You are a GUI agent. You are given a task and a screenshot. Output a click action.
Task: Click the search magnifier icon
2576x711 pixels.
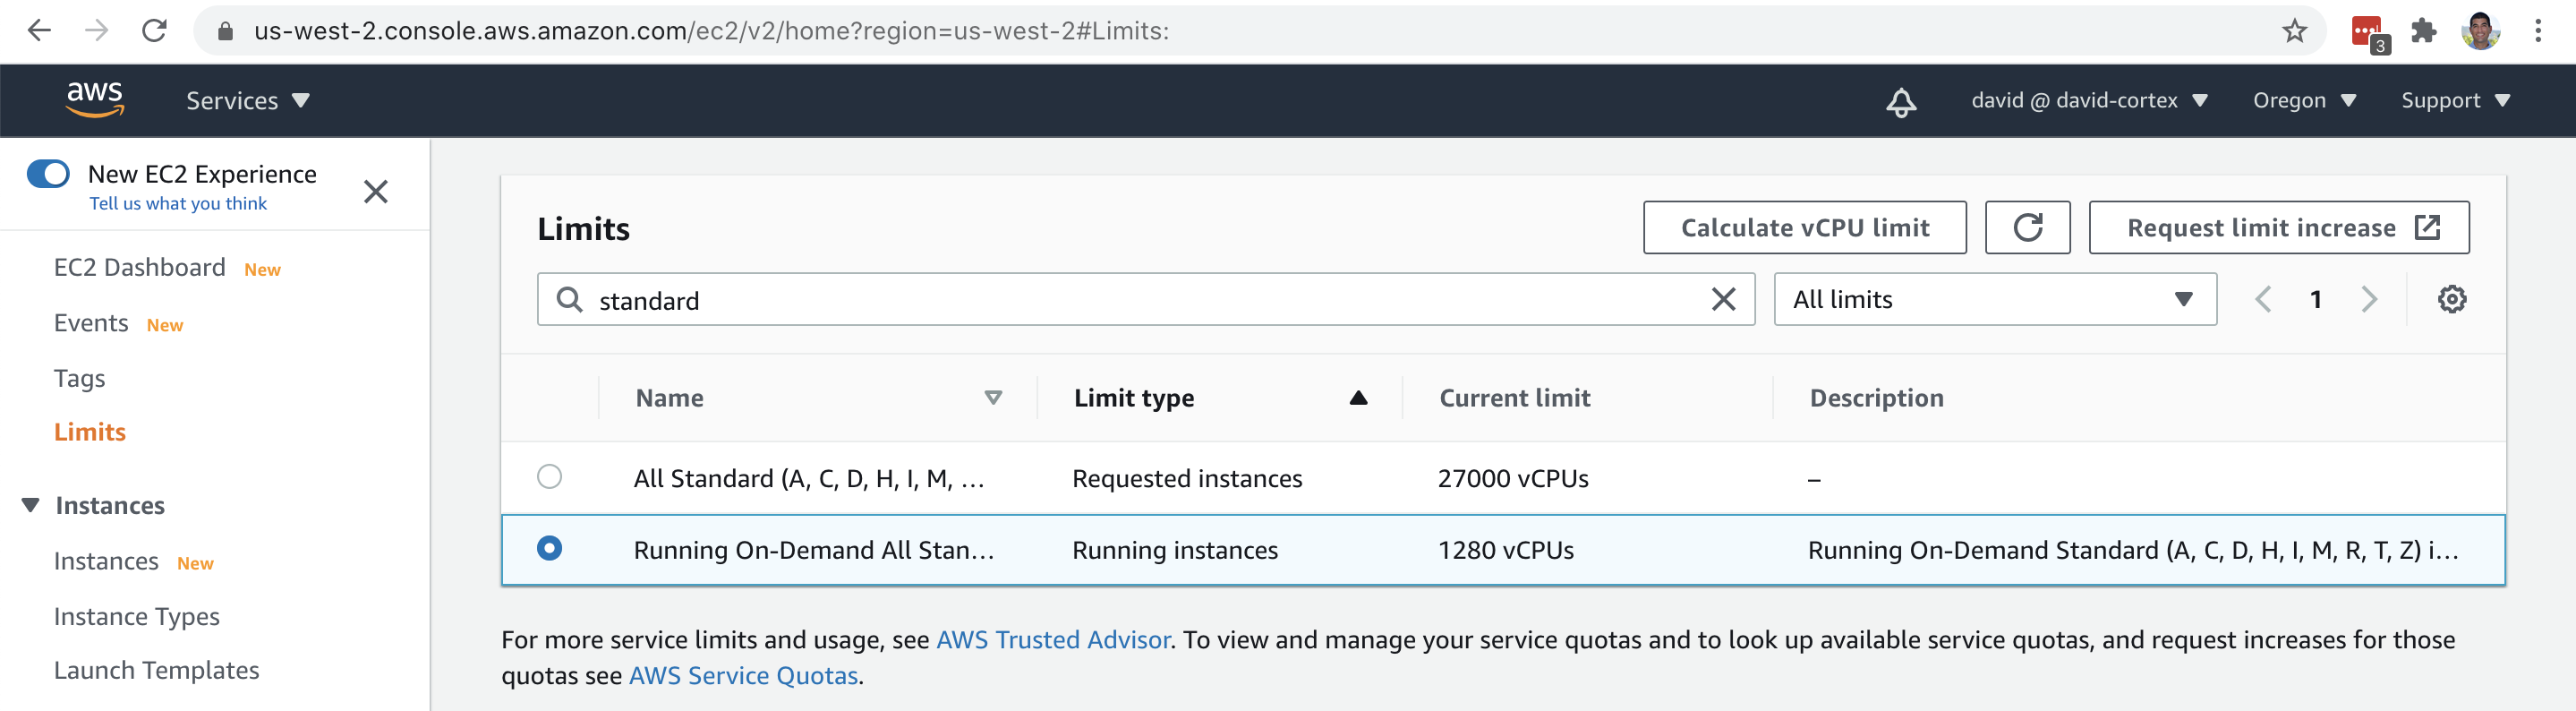coord(569,299)
